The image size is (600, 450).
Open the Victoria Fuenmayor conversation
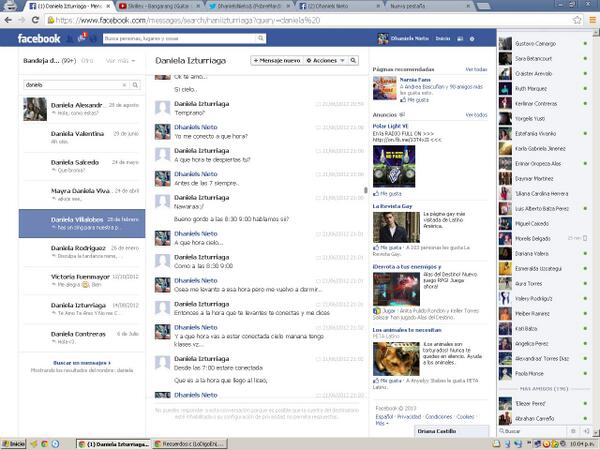(82, 280)
